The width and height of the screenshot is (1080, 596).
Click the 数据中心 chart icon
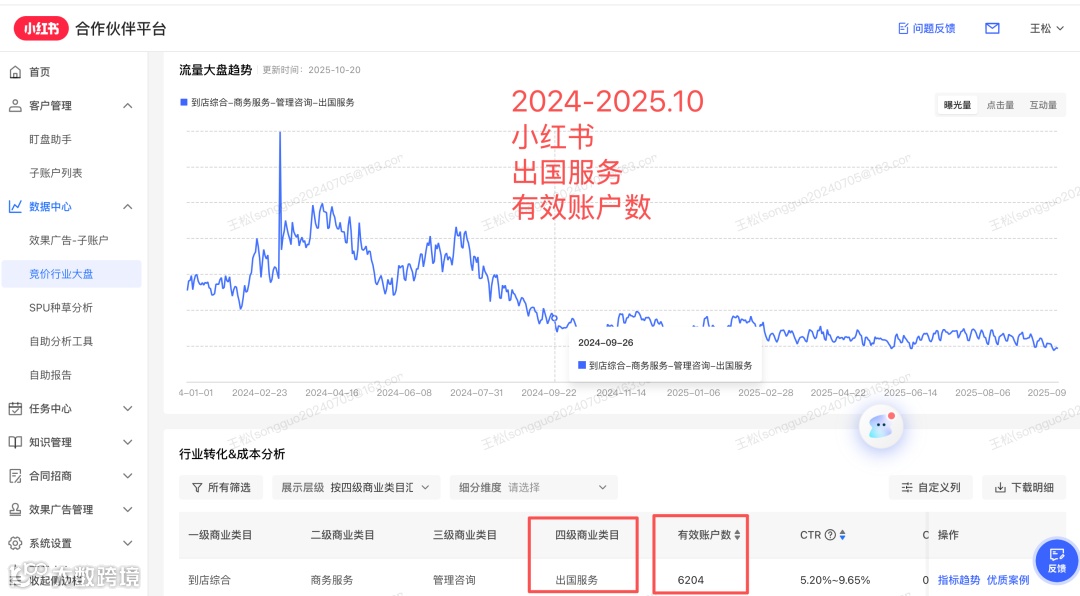point(15,207)
